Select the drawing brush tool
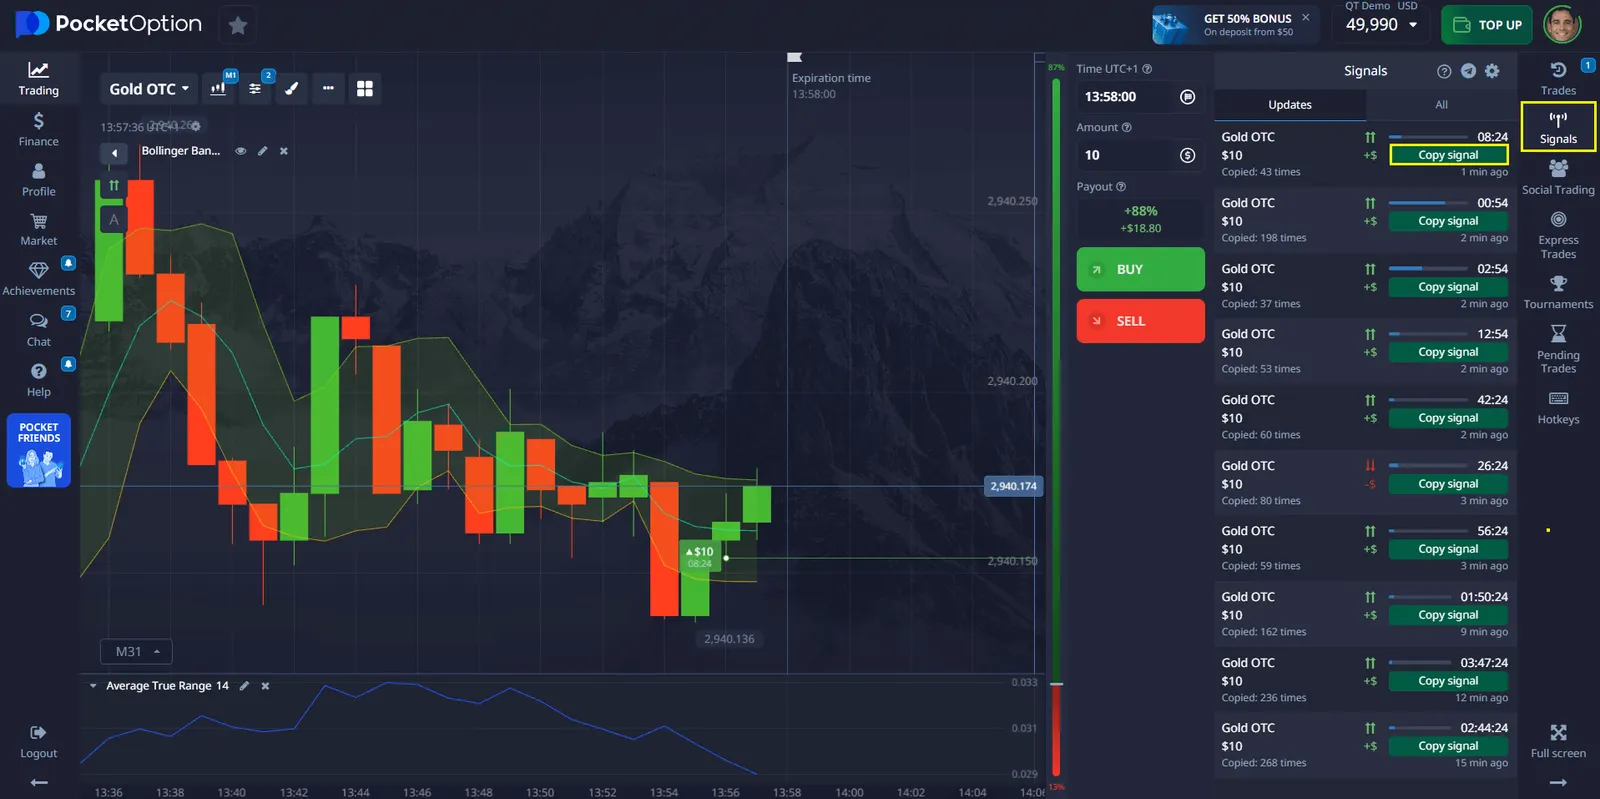 click(x=291, y=89)
